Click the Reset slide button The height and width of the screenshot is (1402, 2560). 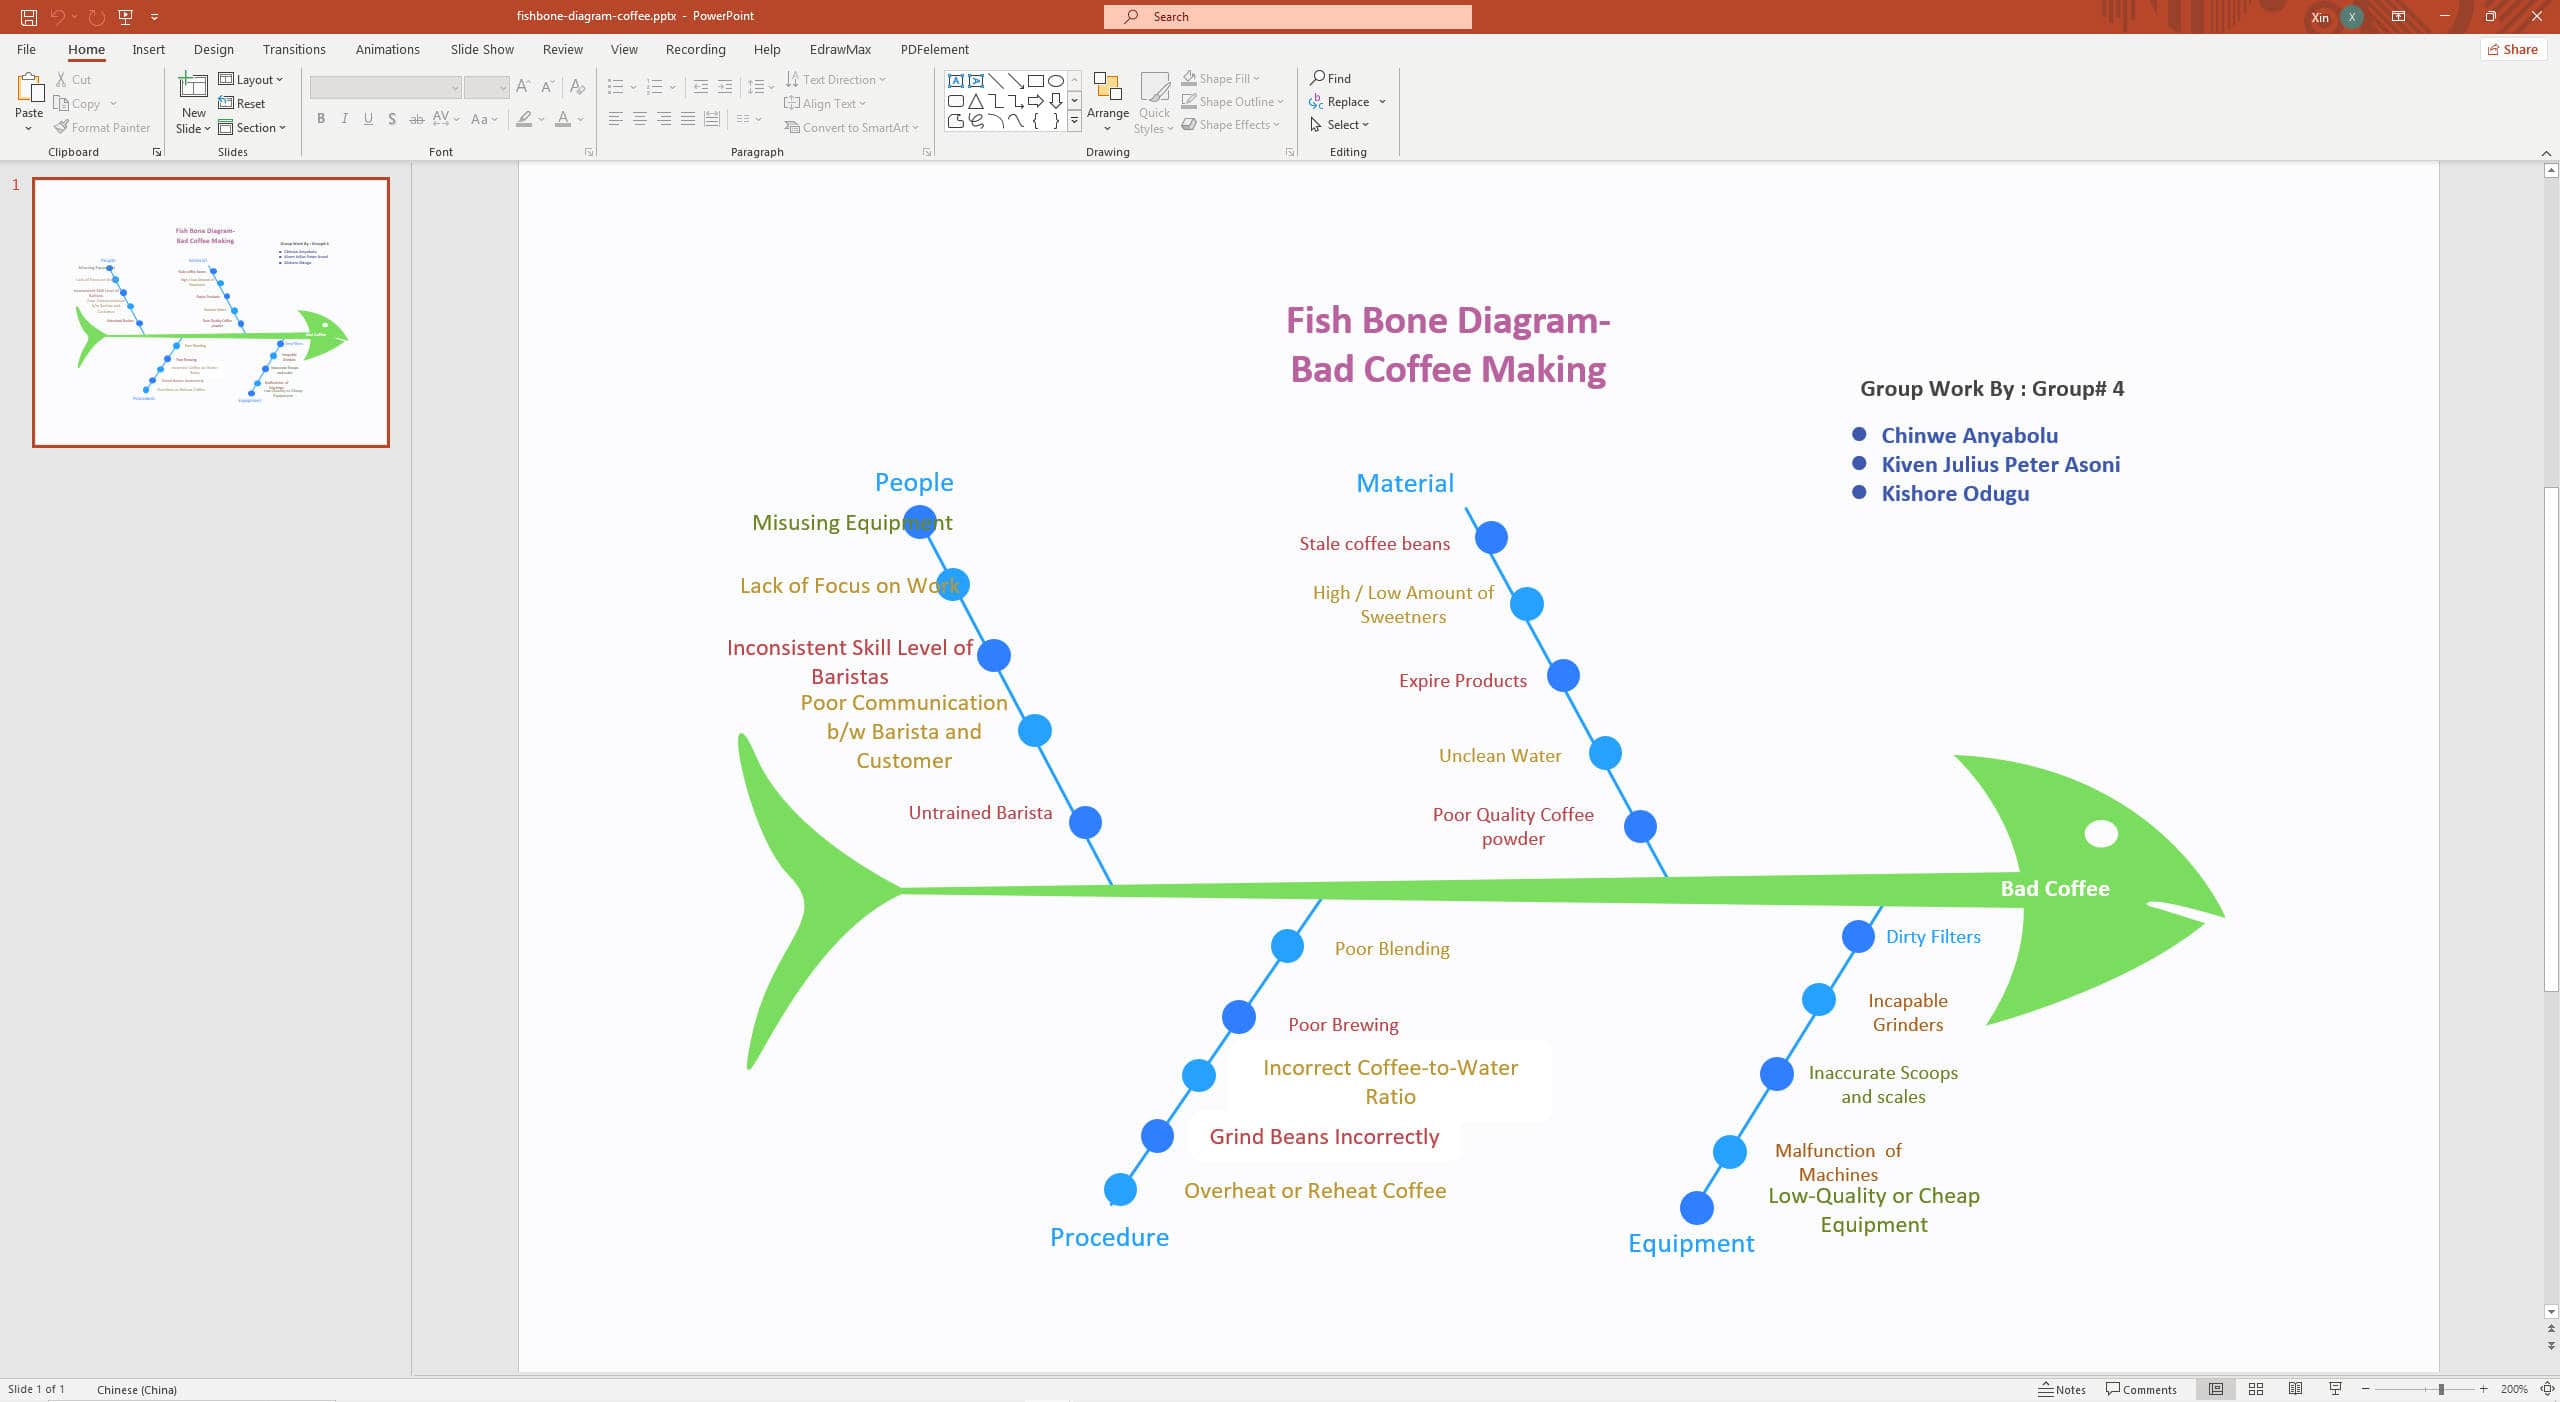tap(242, 103)
